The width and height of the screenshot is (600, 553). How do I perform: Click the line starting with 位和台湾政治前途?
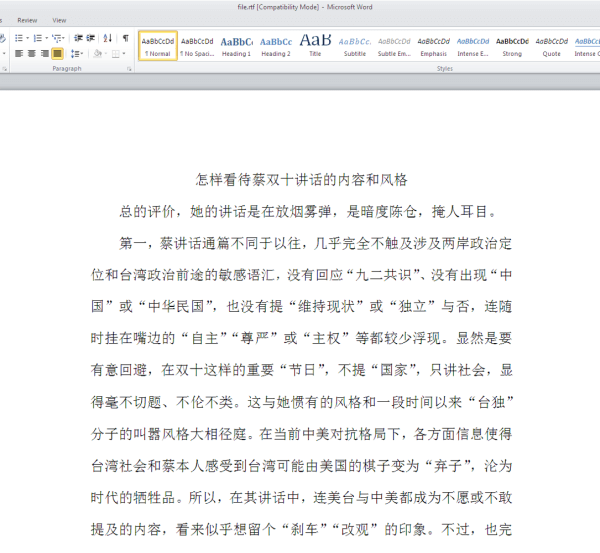pyautogui.click(x=302, y=275)
